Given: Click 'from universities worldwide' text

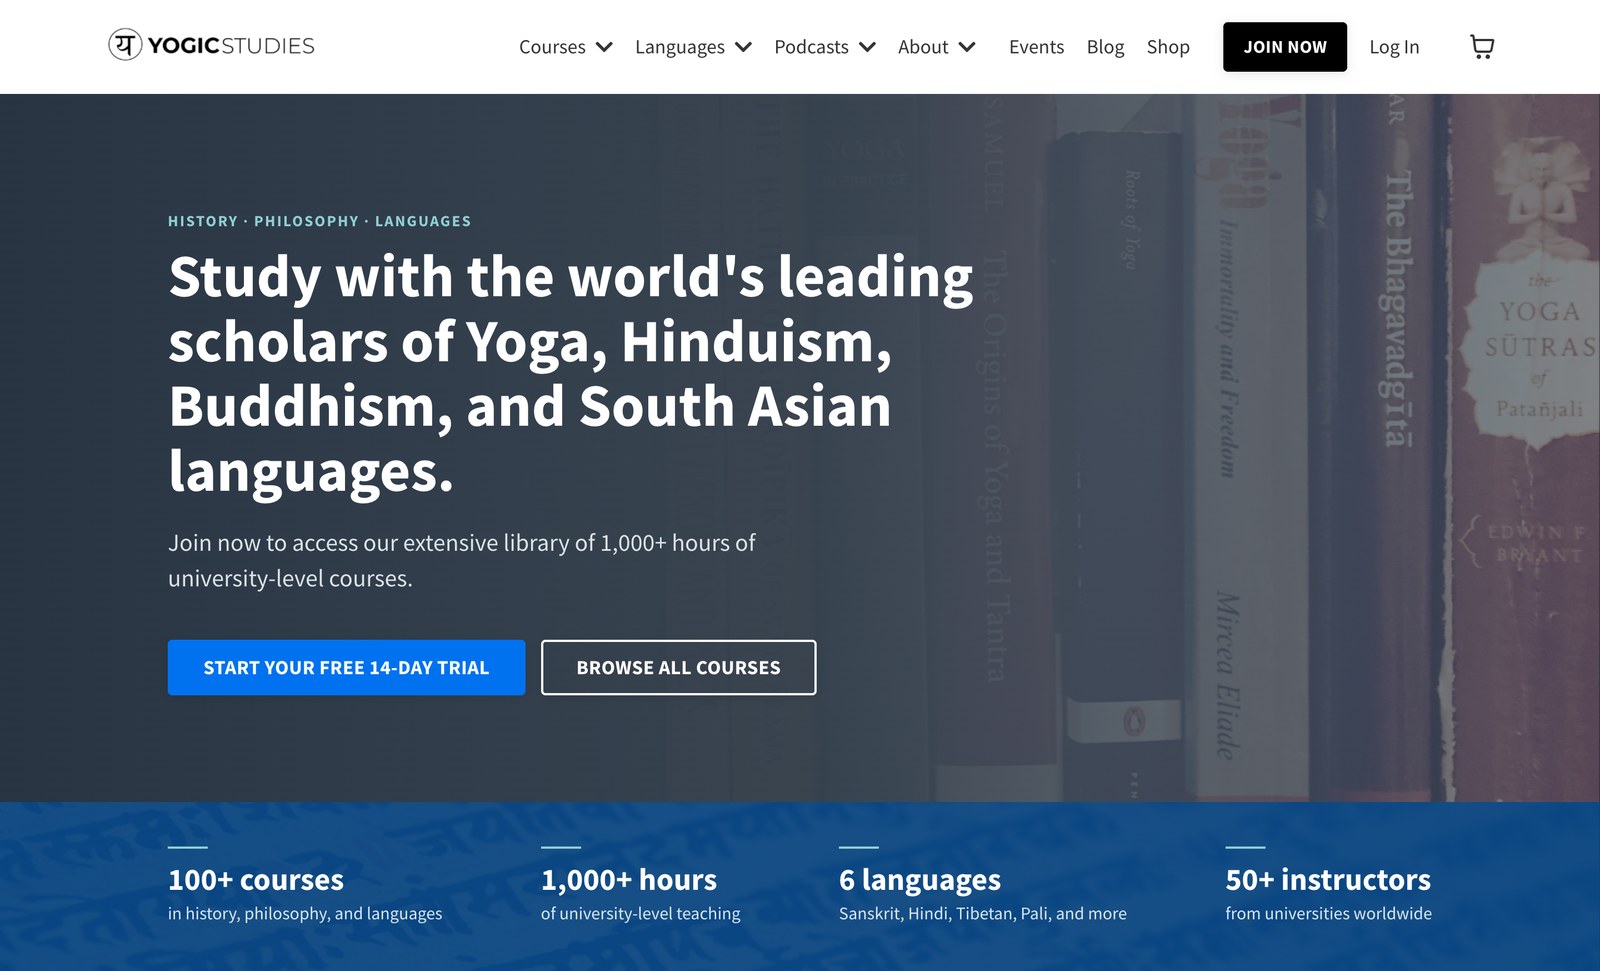Looking at the screenshot, I should (1329, 913).
